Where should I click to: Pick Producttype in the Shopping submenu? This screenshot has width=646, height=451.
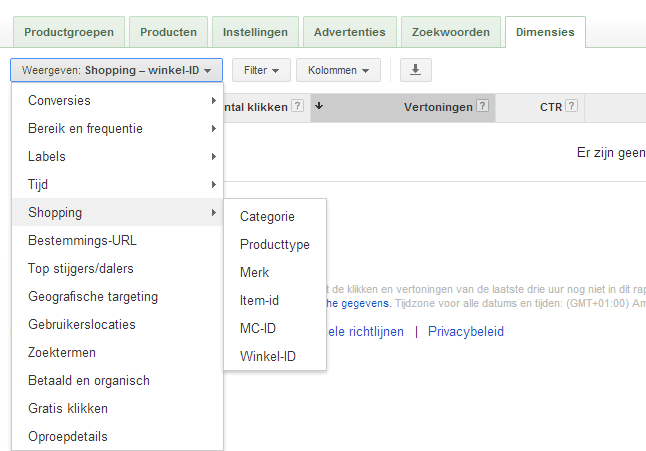275,245
